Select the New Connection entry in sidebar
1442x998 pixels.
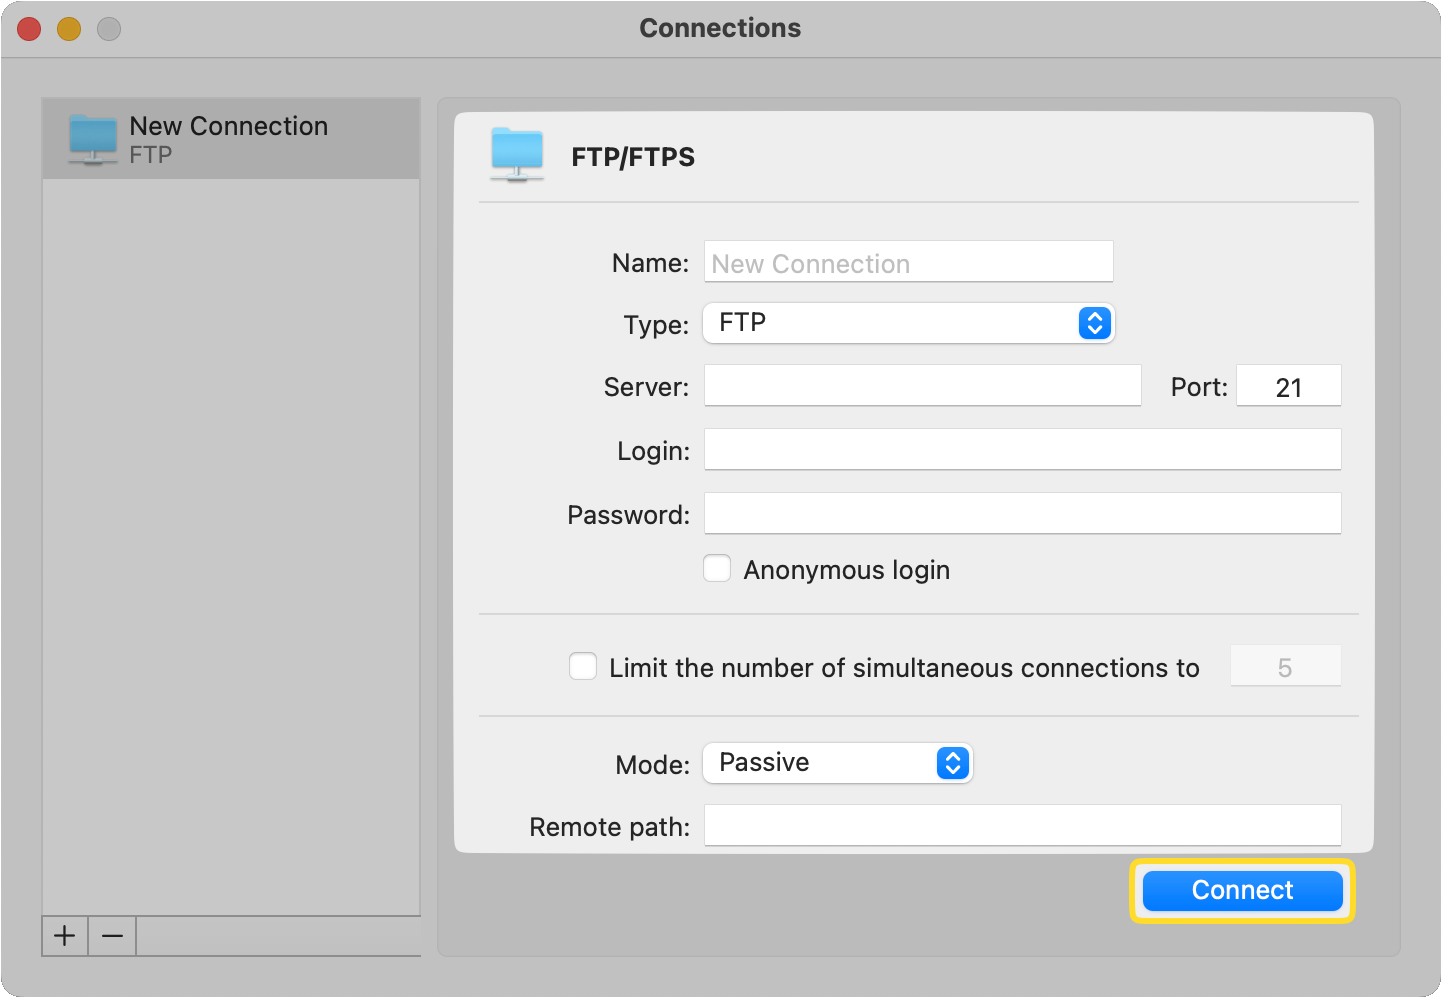[228, 137]
